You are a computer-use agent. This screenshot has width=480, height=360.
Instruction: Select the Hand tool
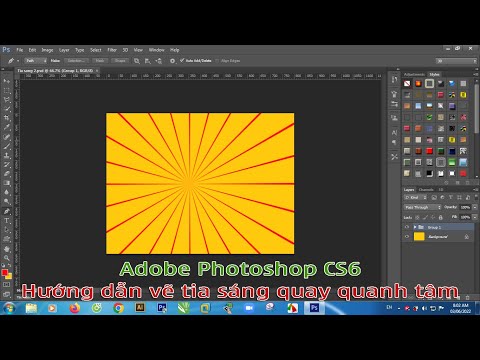tap(7, 249)
